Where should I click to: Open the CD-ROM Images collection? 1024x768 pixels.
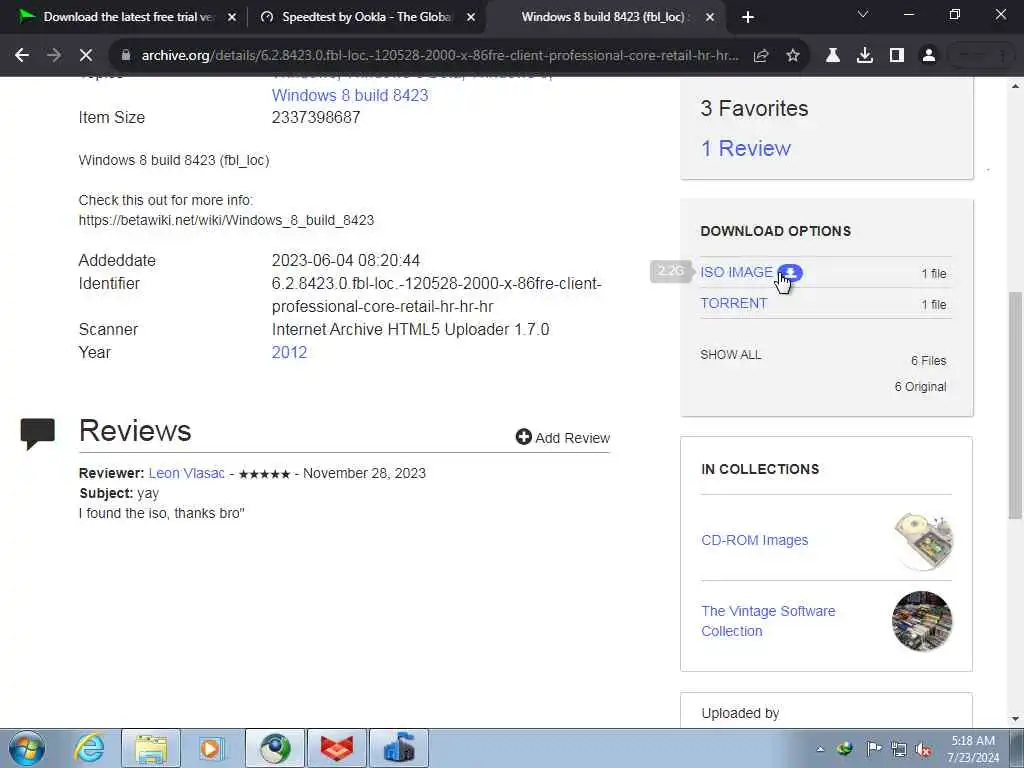click(x=754, y=540)
